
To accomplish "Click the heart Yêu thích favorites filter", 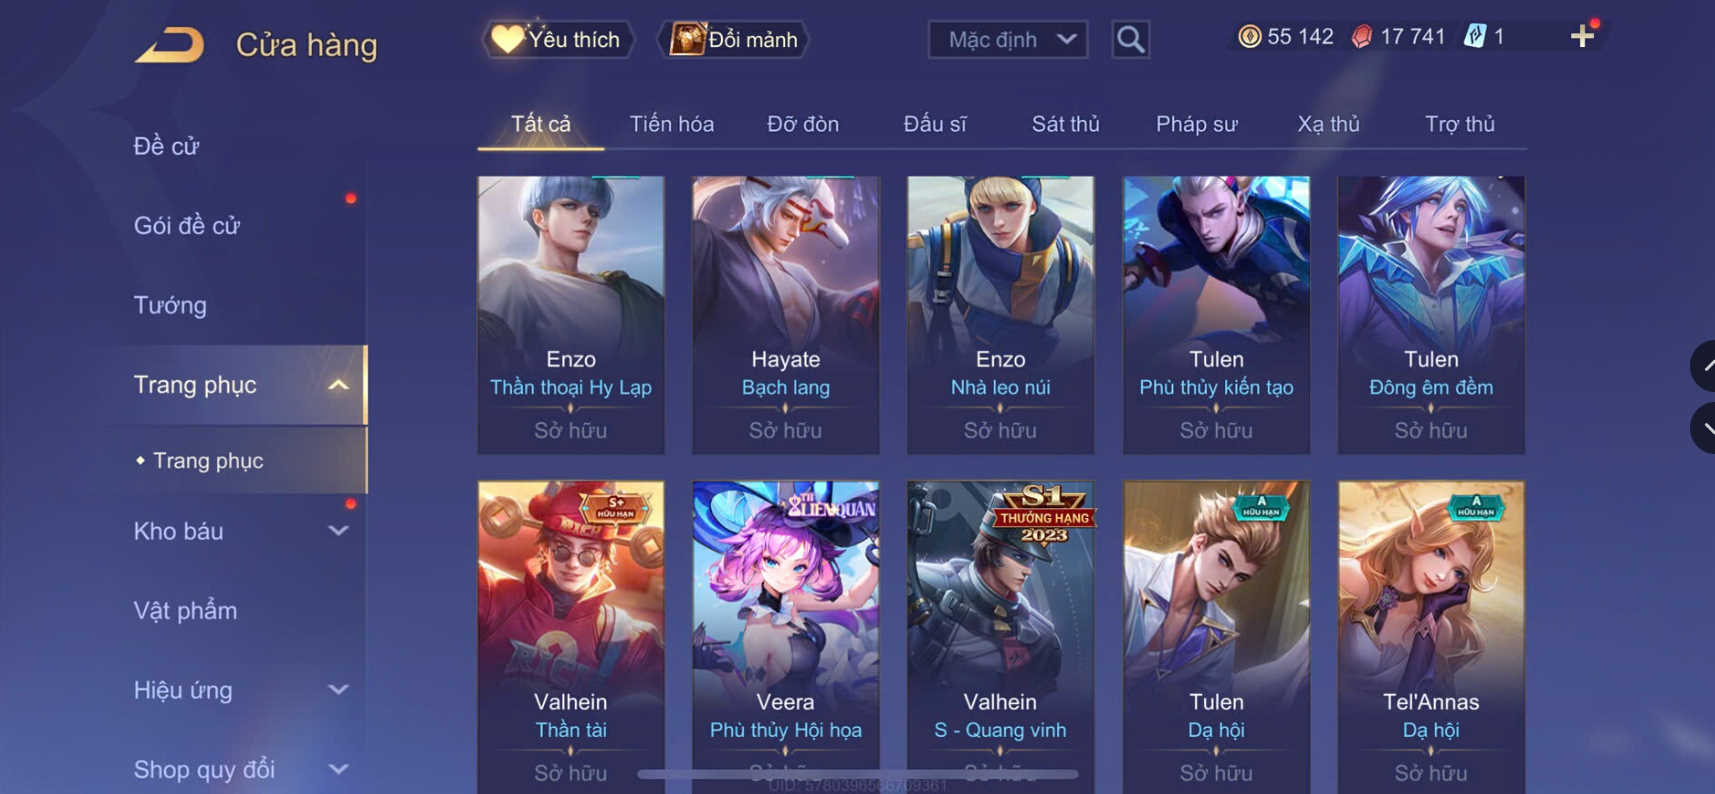I will pyautogui.click(x=558, y=40).
